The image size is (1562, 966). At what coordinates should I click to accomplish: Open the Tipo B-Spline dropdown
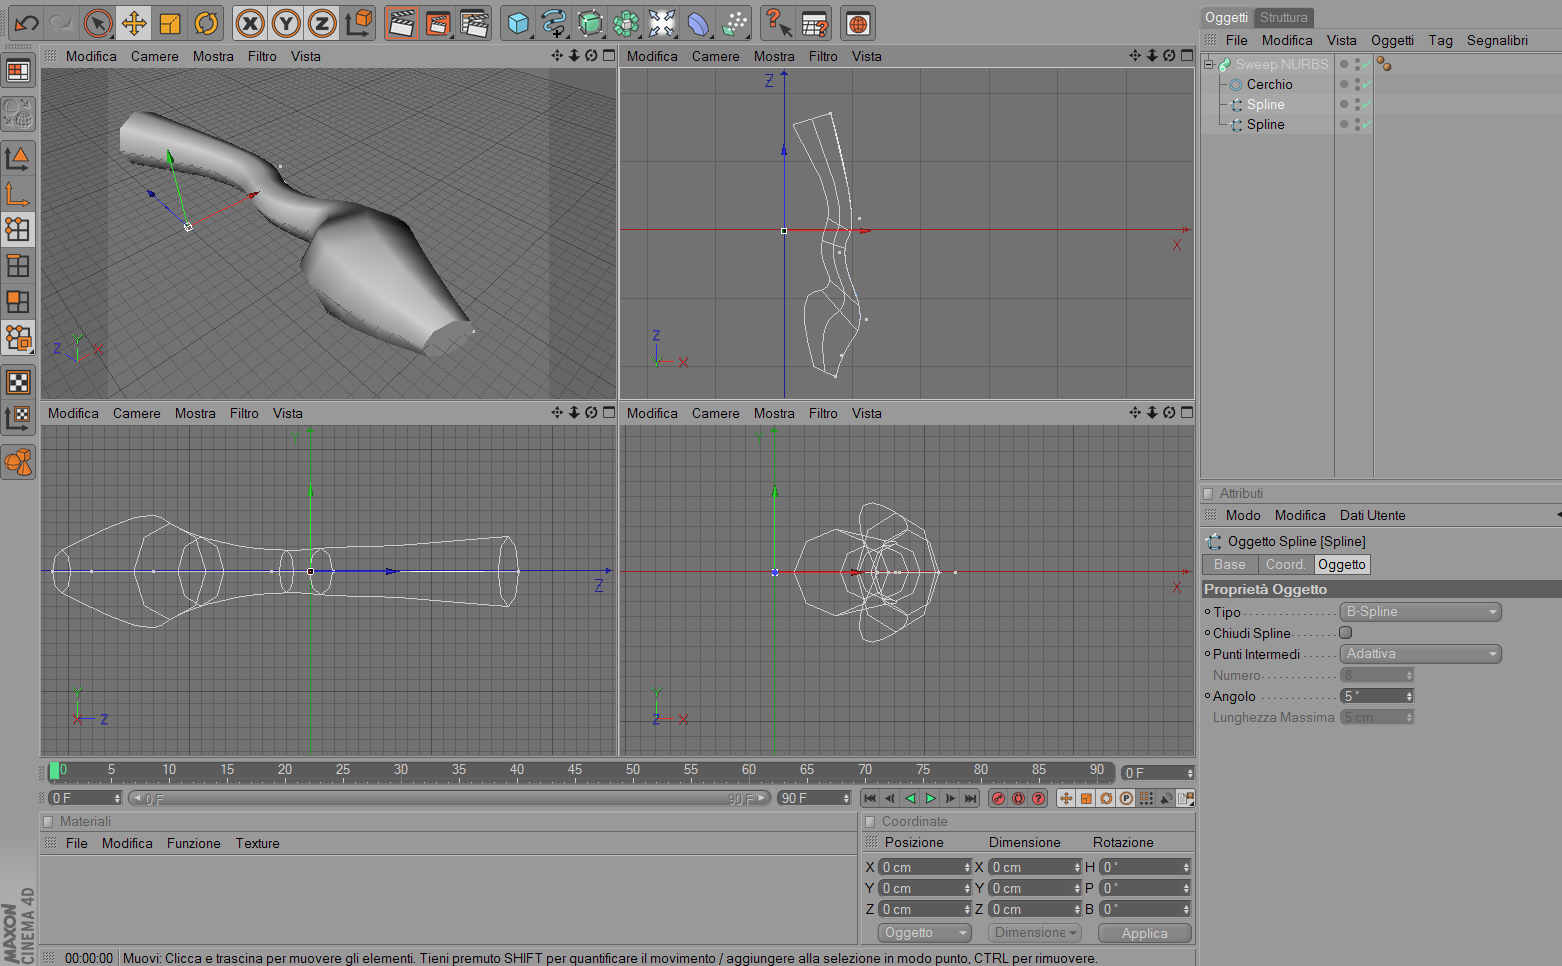(1420, 612)
